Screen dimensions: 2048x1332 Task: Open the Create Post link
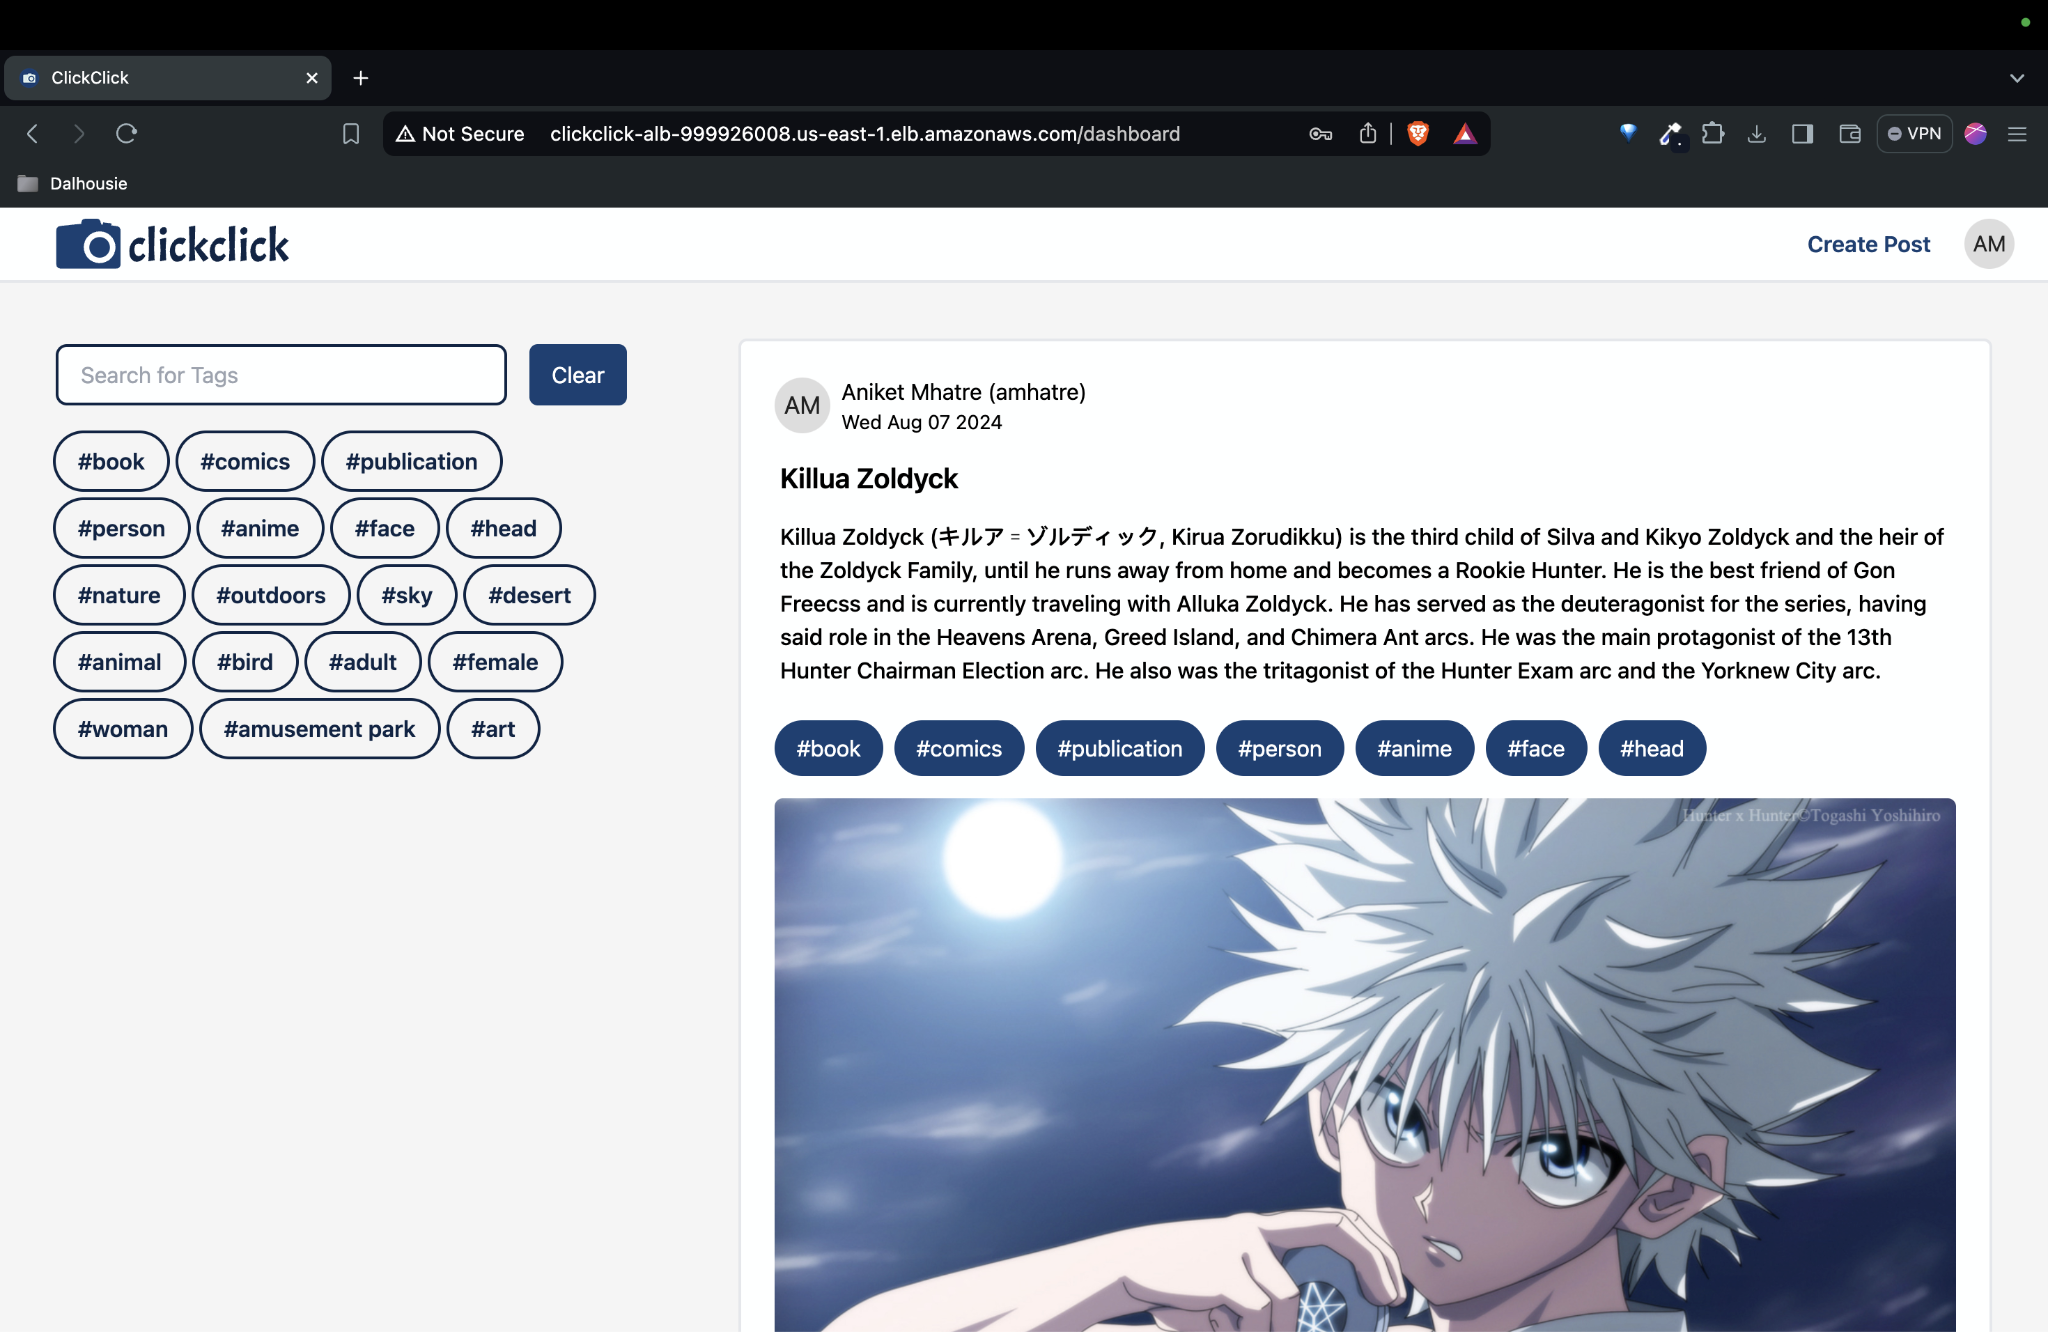[x=1868, y=244]
